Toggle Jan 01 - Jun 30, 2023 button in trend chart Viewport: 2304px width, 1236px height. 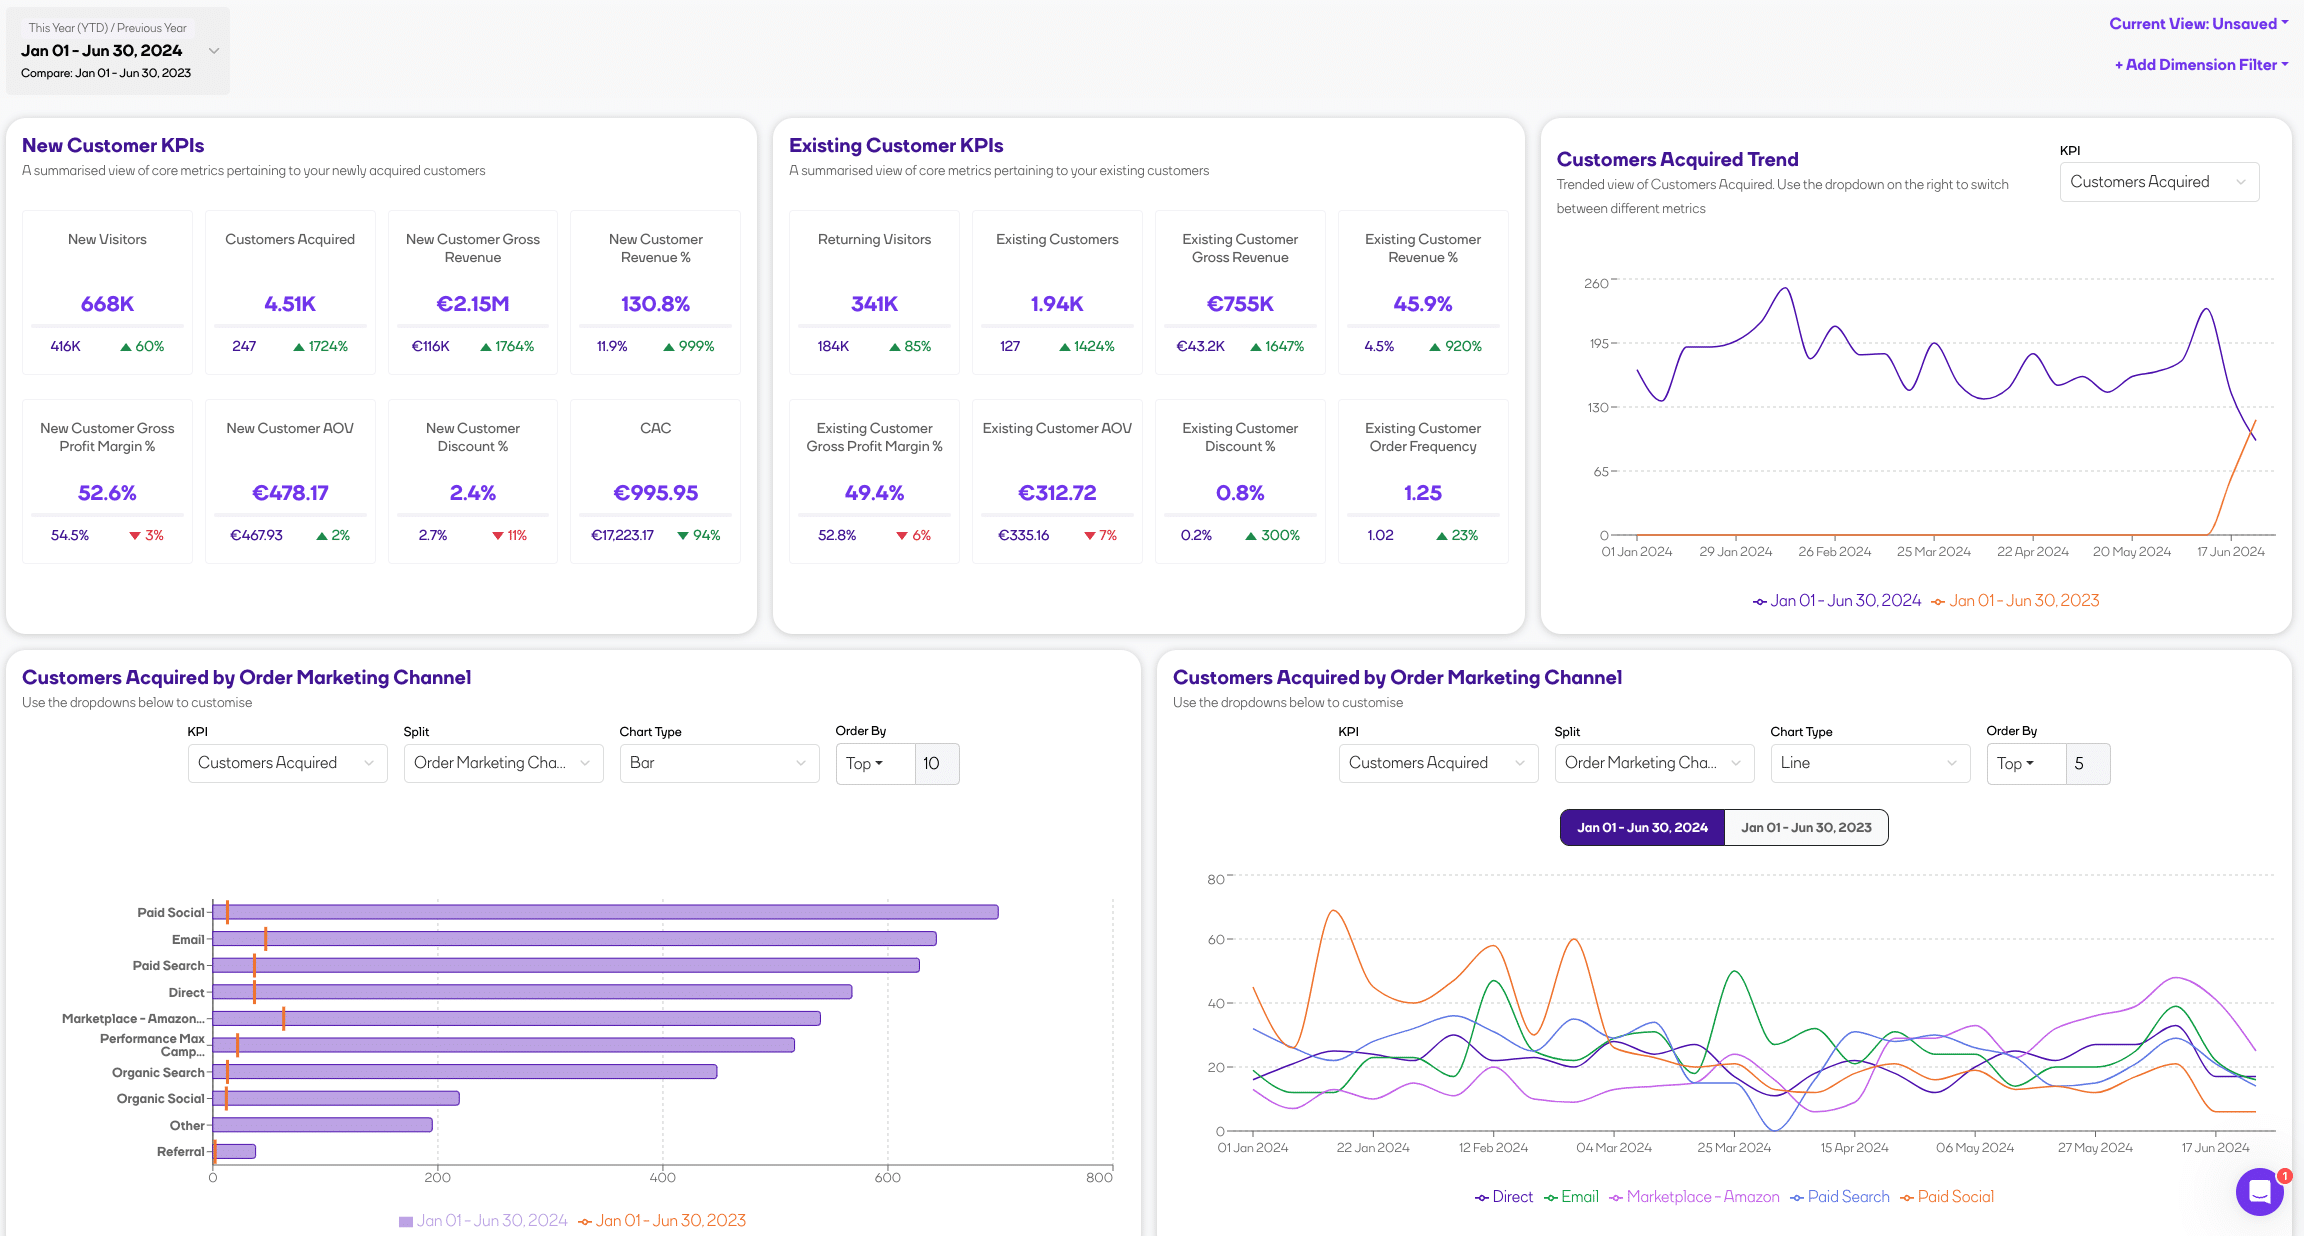[x=1804, y=826]
